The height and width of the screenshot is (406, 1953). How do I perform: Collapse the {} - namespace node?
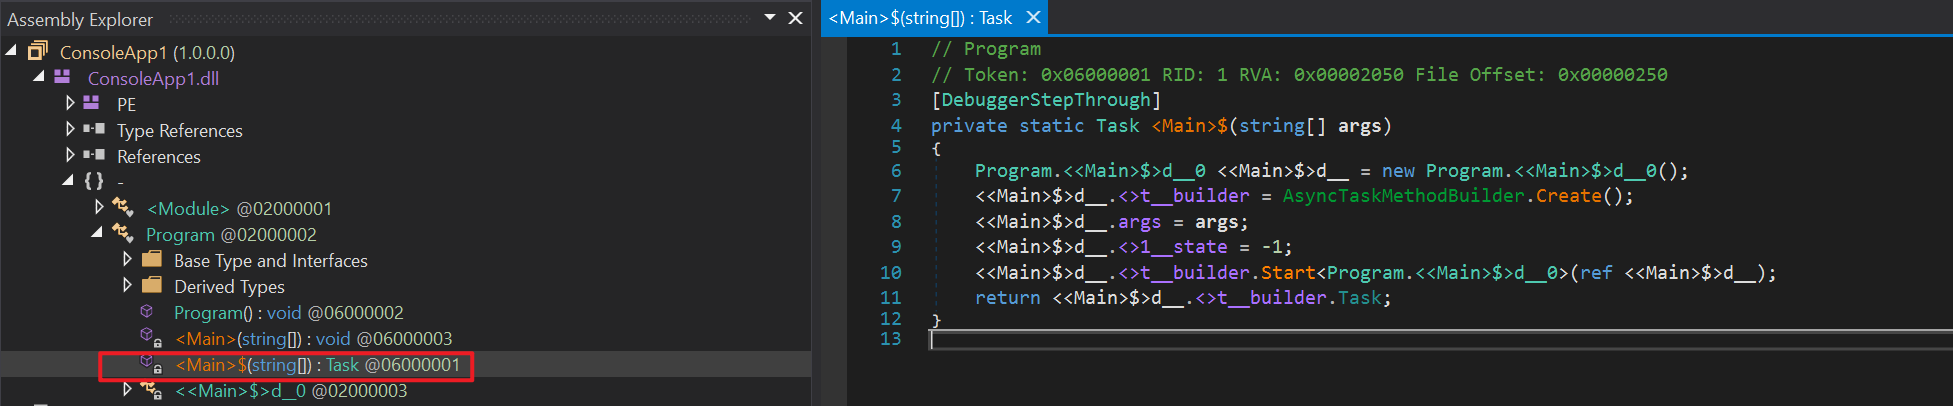pos(67,180)
